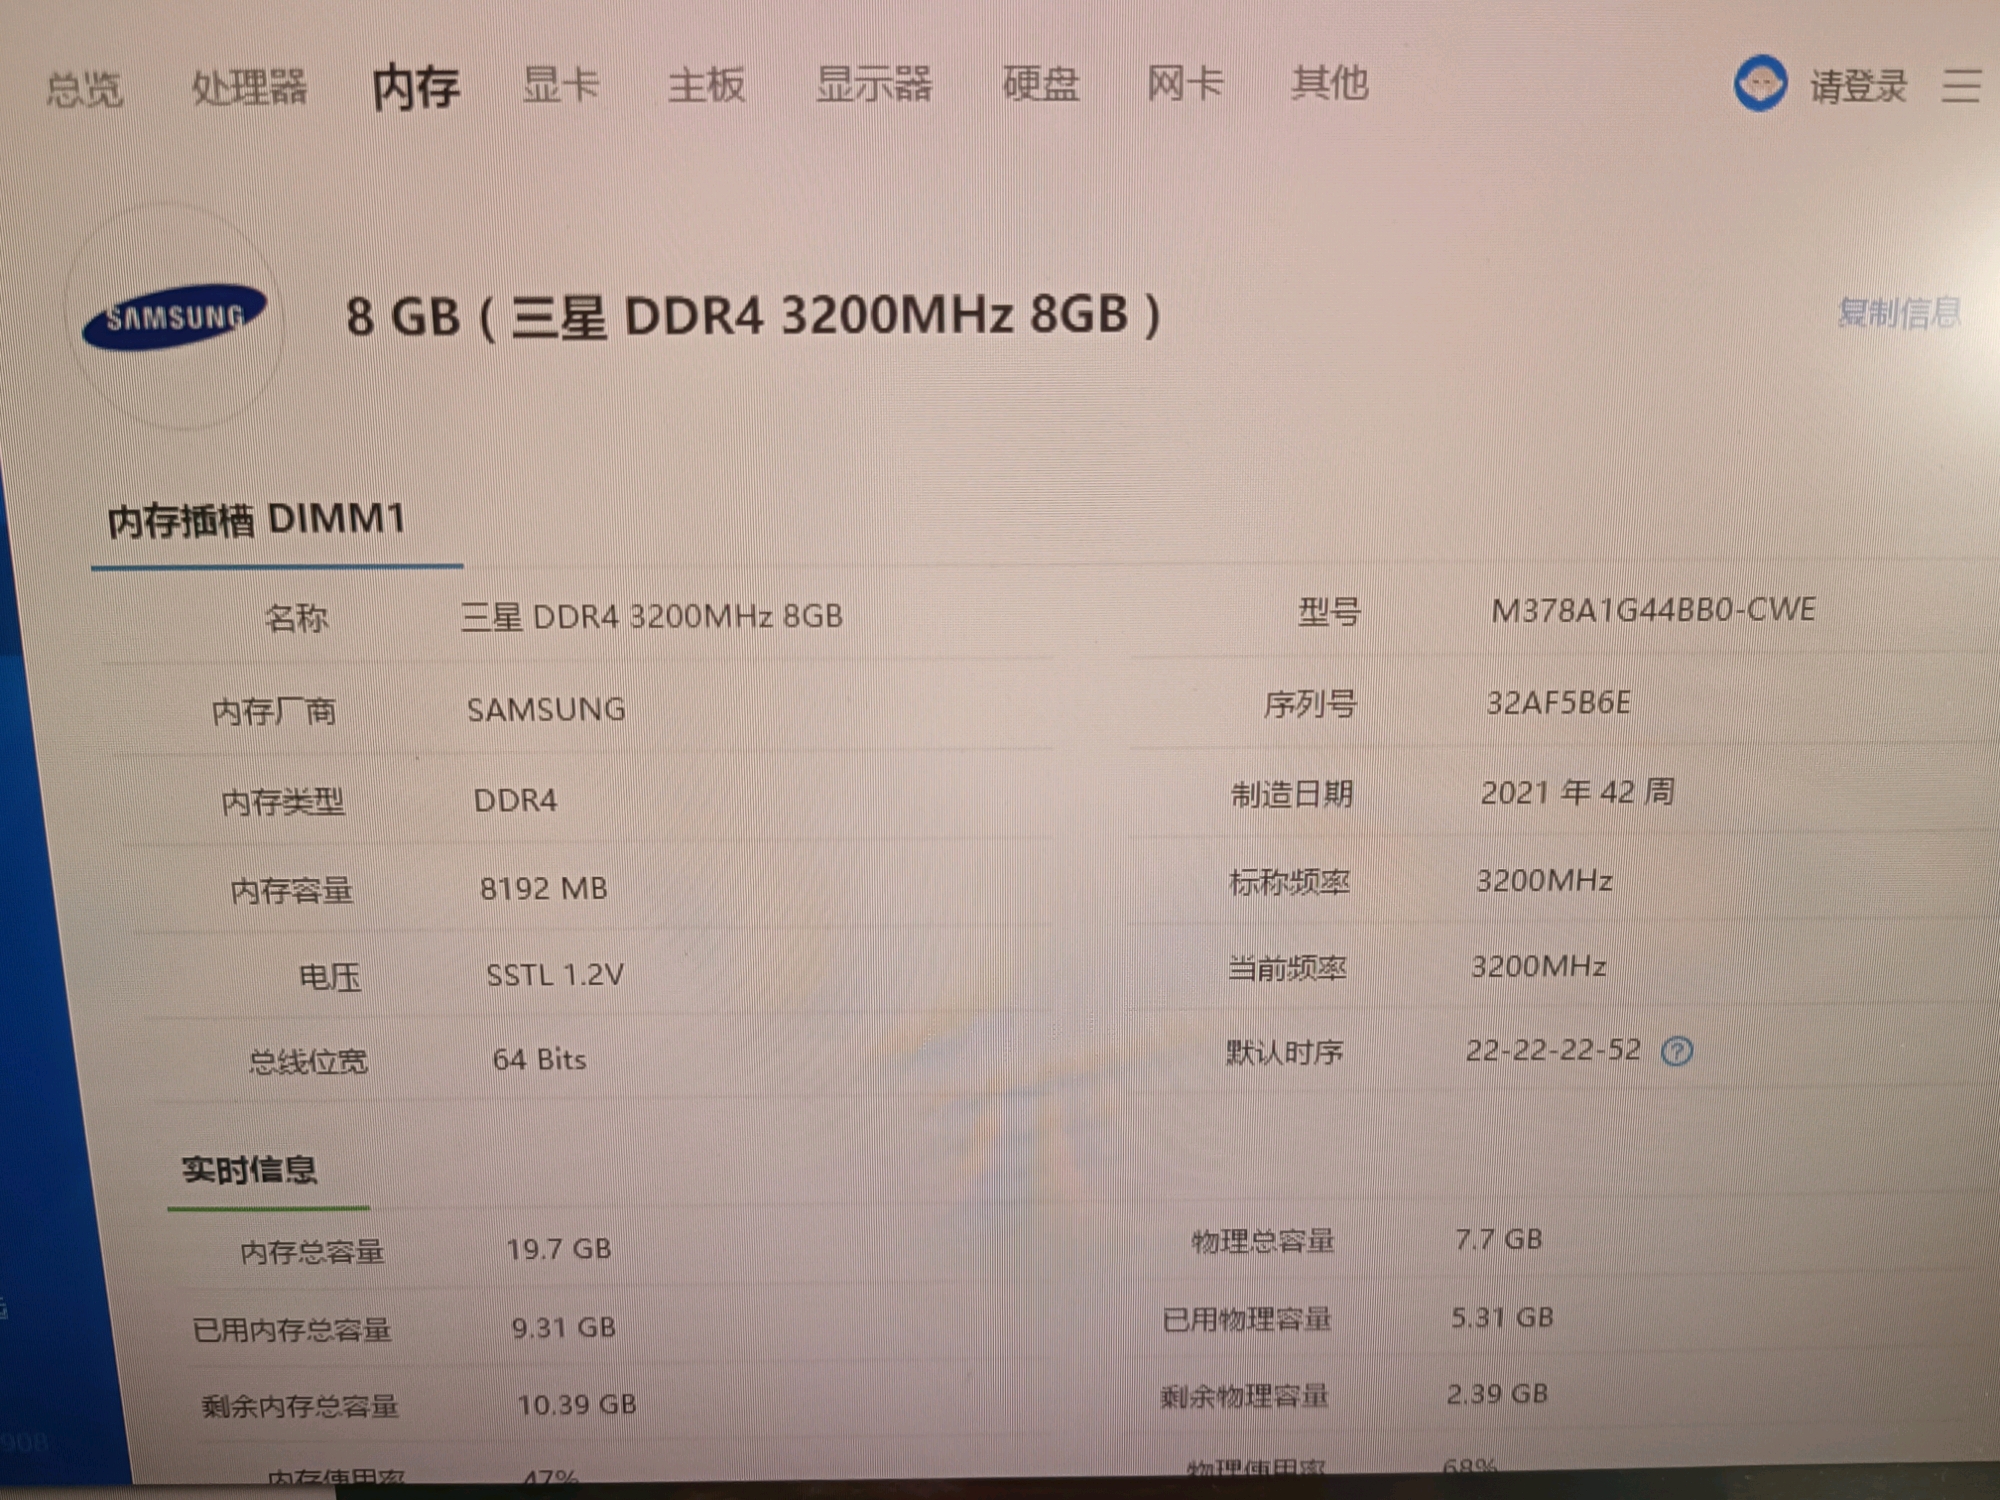
Task: Click the date 2021 年 42 周
Action: (1577, 792)
